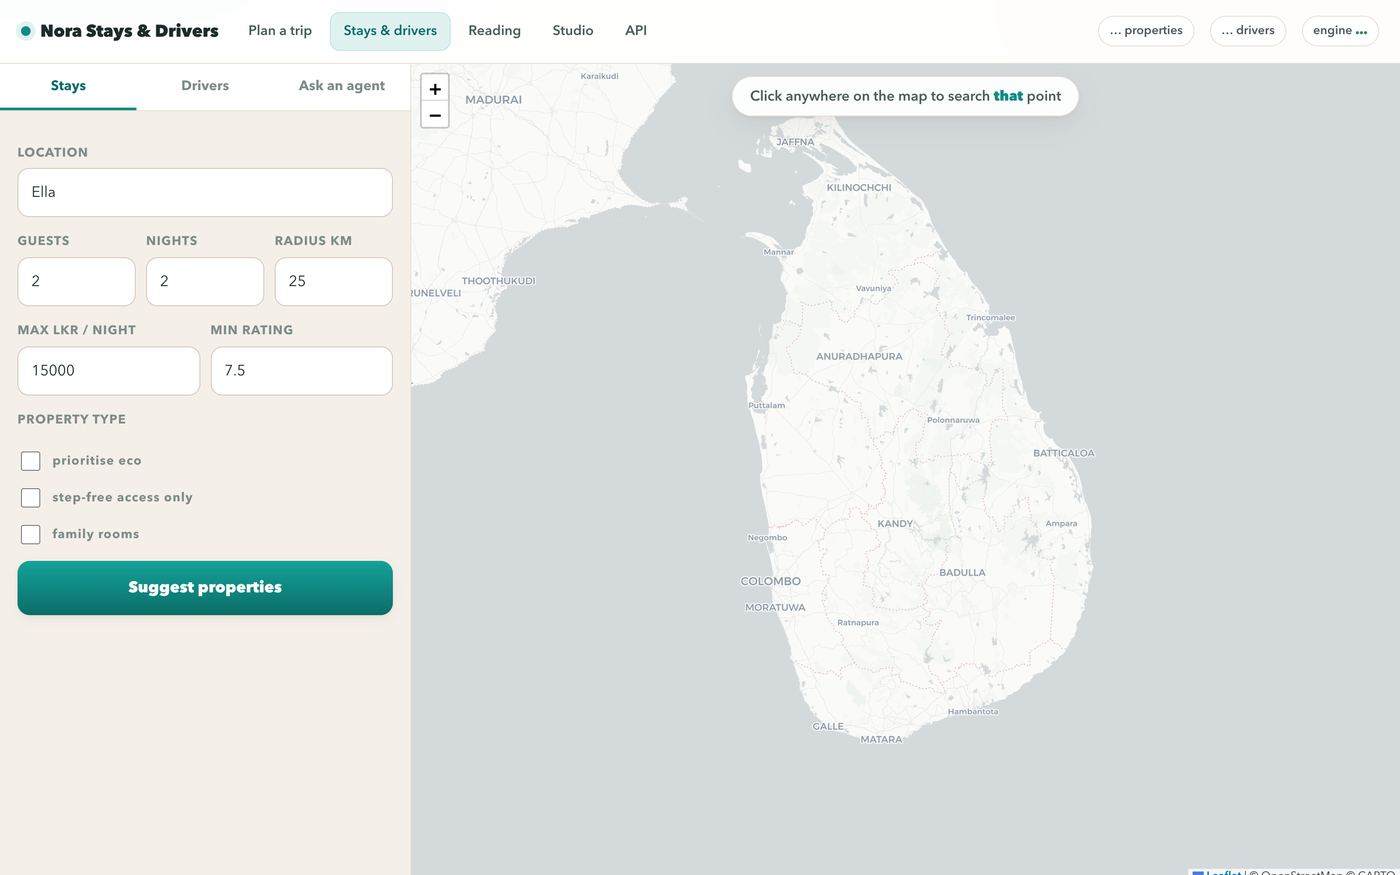This screenshot has width=1400, height=875.
Task: Zoom out on the map
Action: (435, 115)
